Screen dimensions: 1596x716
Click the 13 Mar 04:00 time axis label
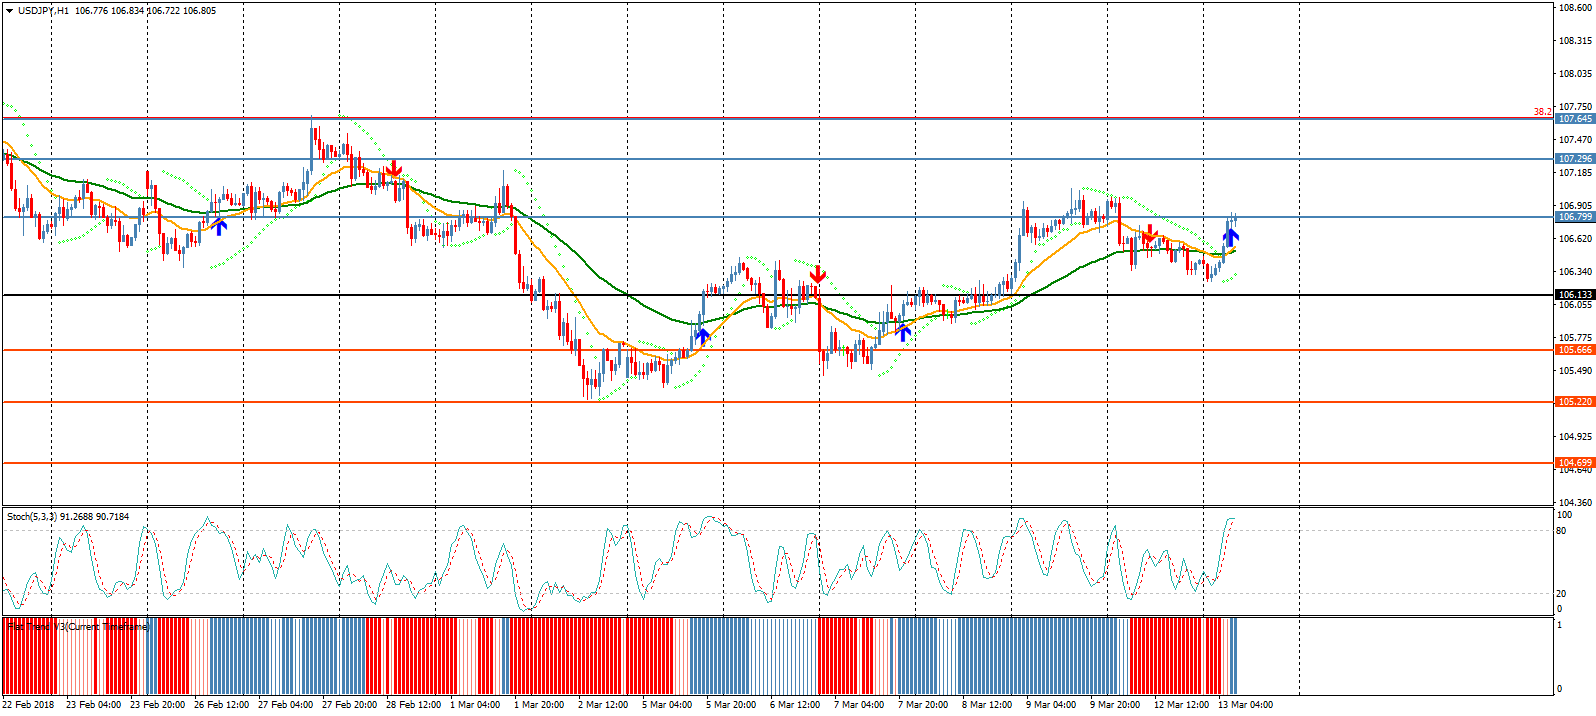[1245, 705]
